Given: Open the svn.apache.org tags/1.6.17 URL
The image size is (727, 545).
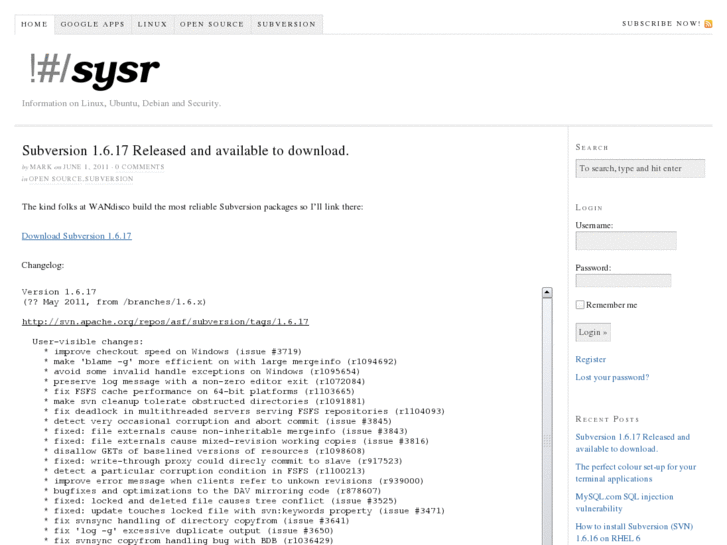Looking at the screenshot, I should (166, 321).
